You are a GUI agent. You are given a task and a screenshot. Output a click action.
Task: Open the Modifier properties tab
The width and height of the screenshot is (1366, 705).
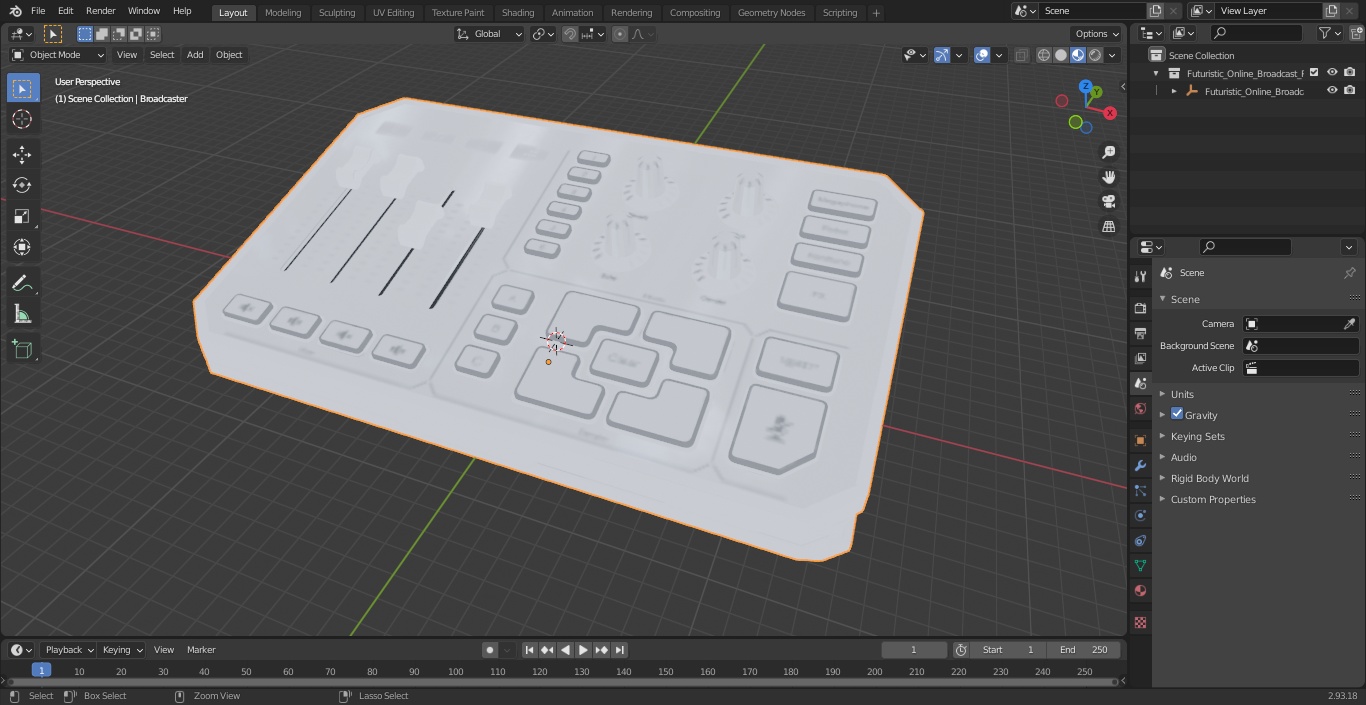1140,465
